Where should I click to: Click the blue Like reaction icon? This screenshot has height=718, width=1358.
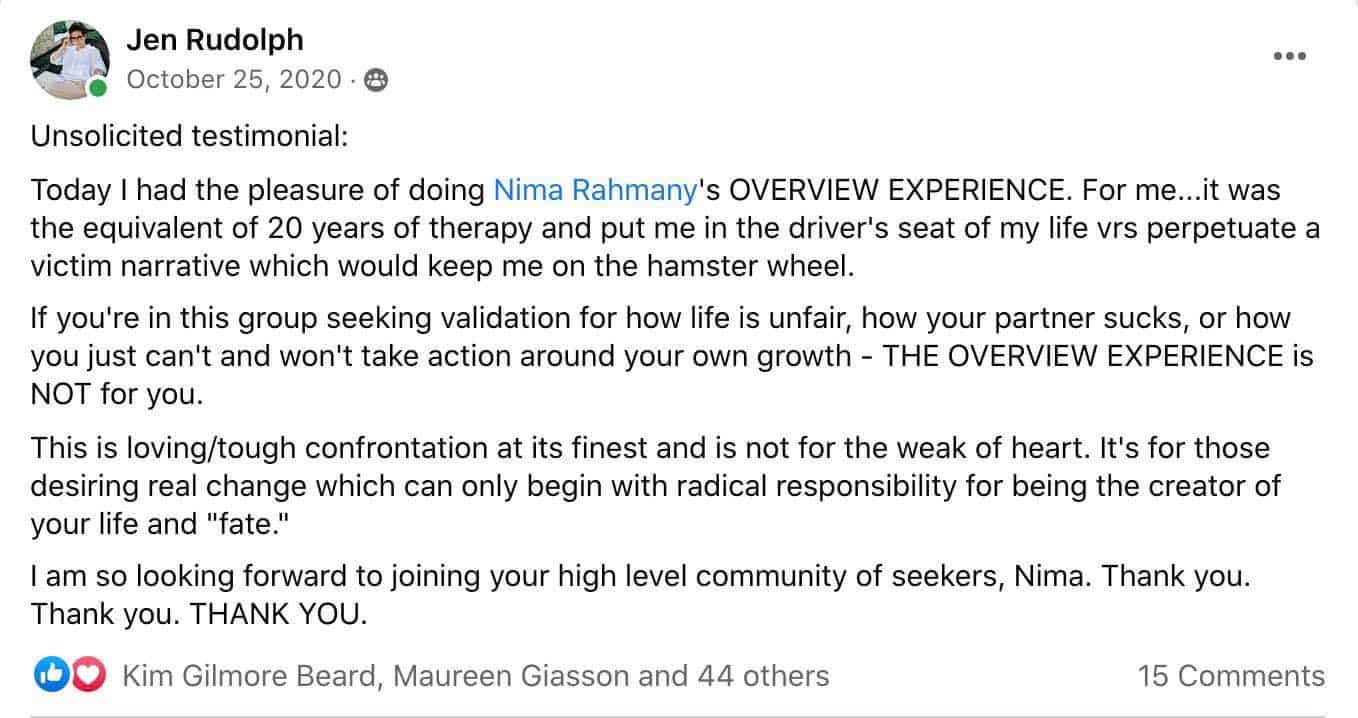point(48,676)
